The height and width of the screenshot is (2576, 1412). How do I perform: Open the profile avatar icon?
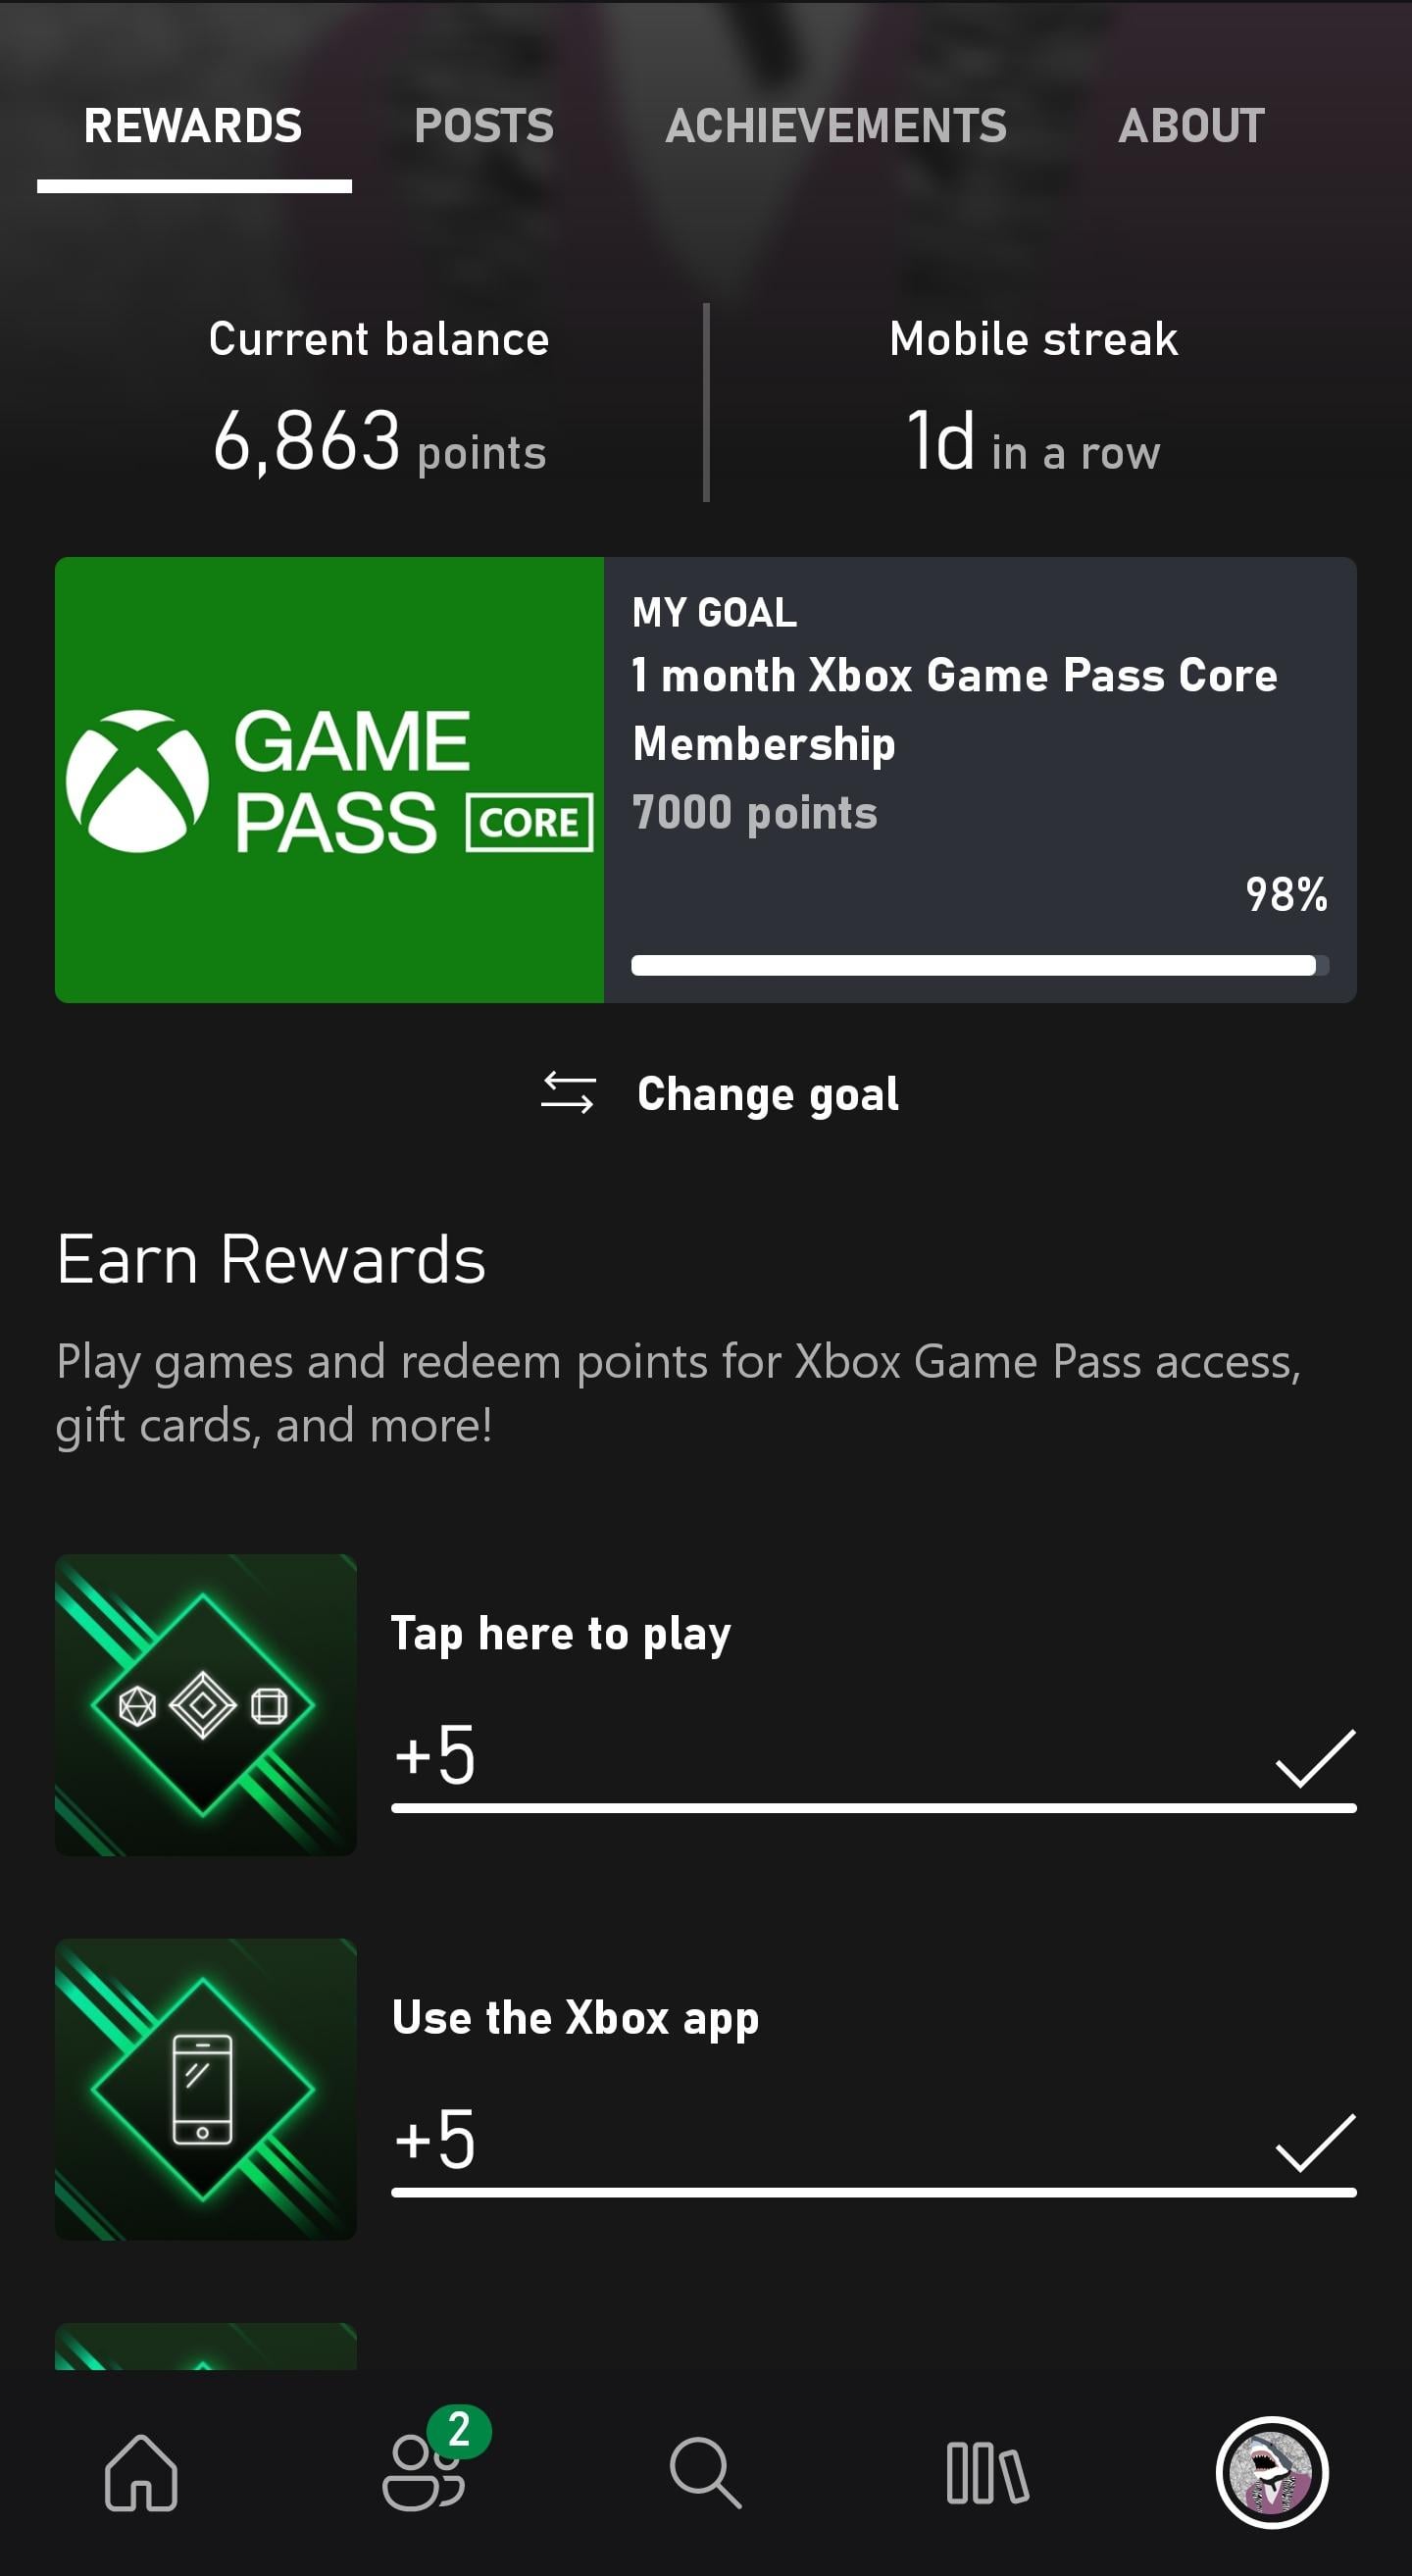click(x=1271, y=2472)
